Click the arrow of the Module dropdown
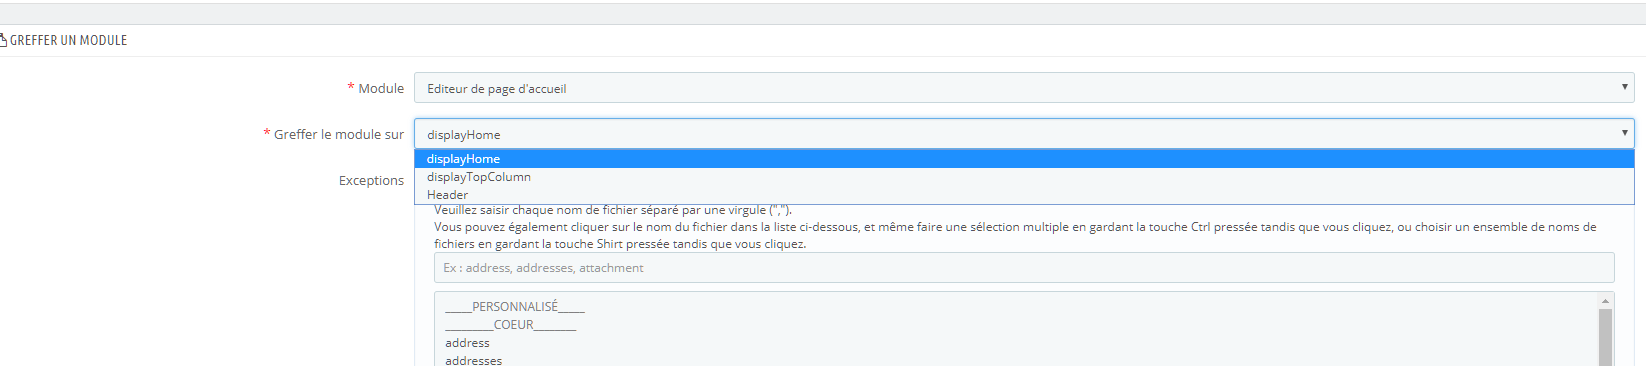 [x=1624, y=87]
